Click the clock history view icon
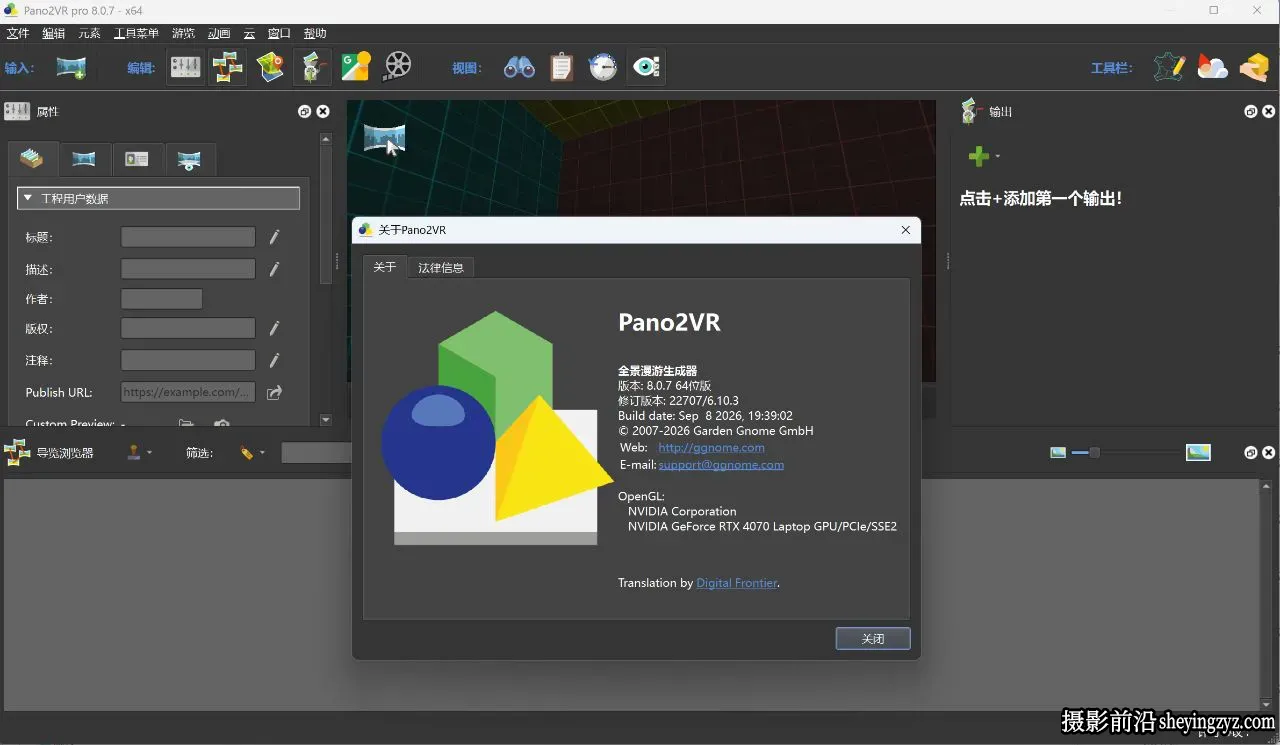 [x=603, y=67]
